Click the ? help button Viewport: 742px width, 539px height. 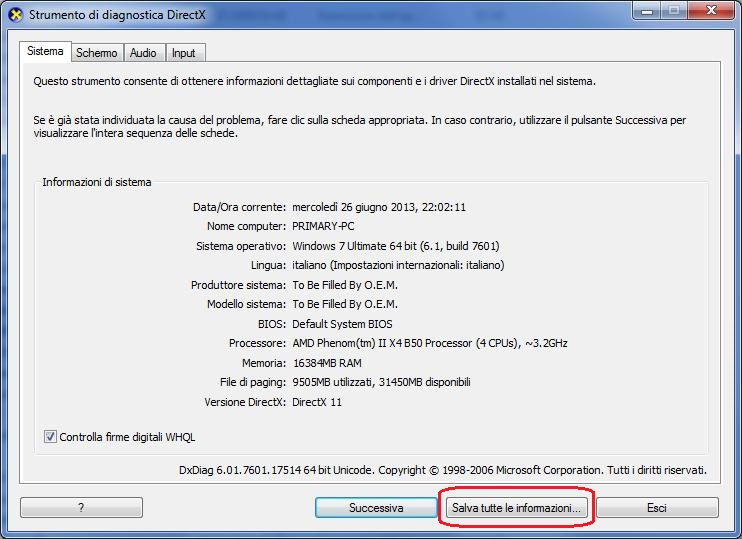(81, 507)
